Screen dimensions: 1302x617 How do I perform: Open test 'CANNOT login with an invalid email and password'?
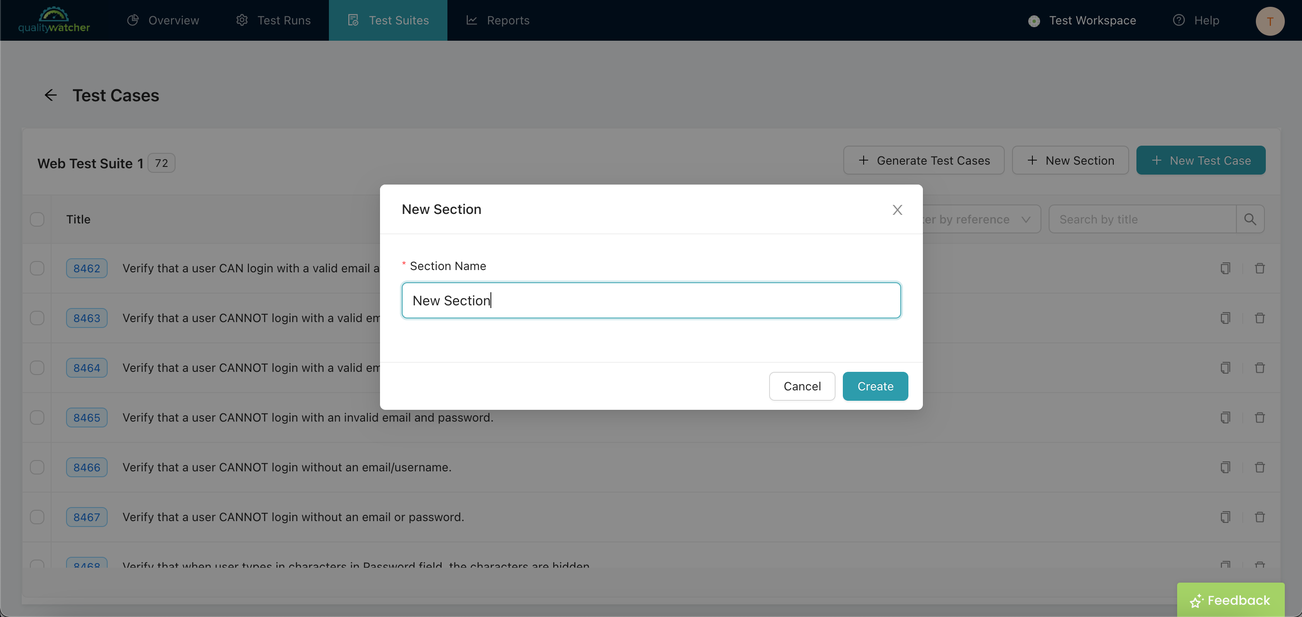coord(308,417)
